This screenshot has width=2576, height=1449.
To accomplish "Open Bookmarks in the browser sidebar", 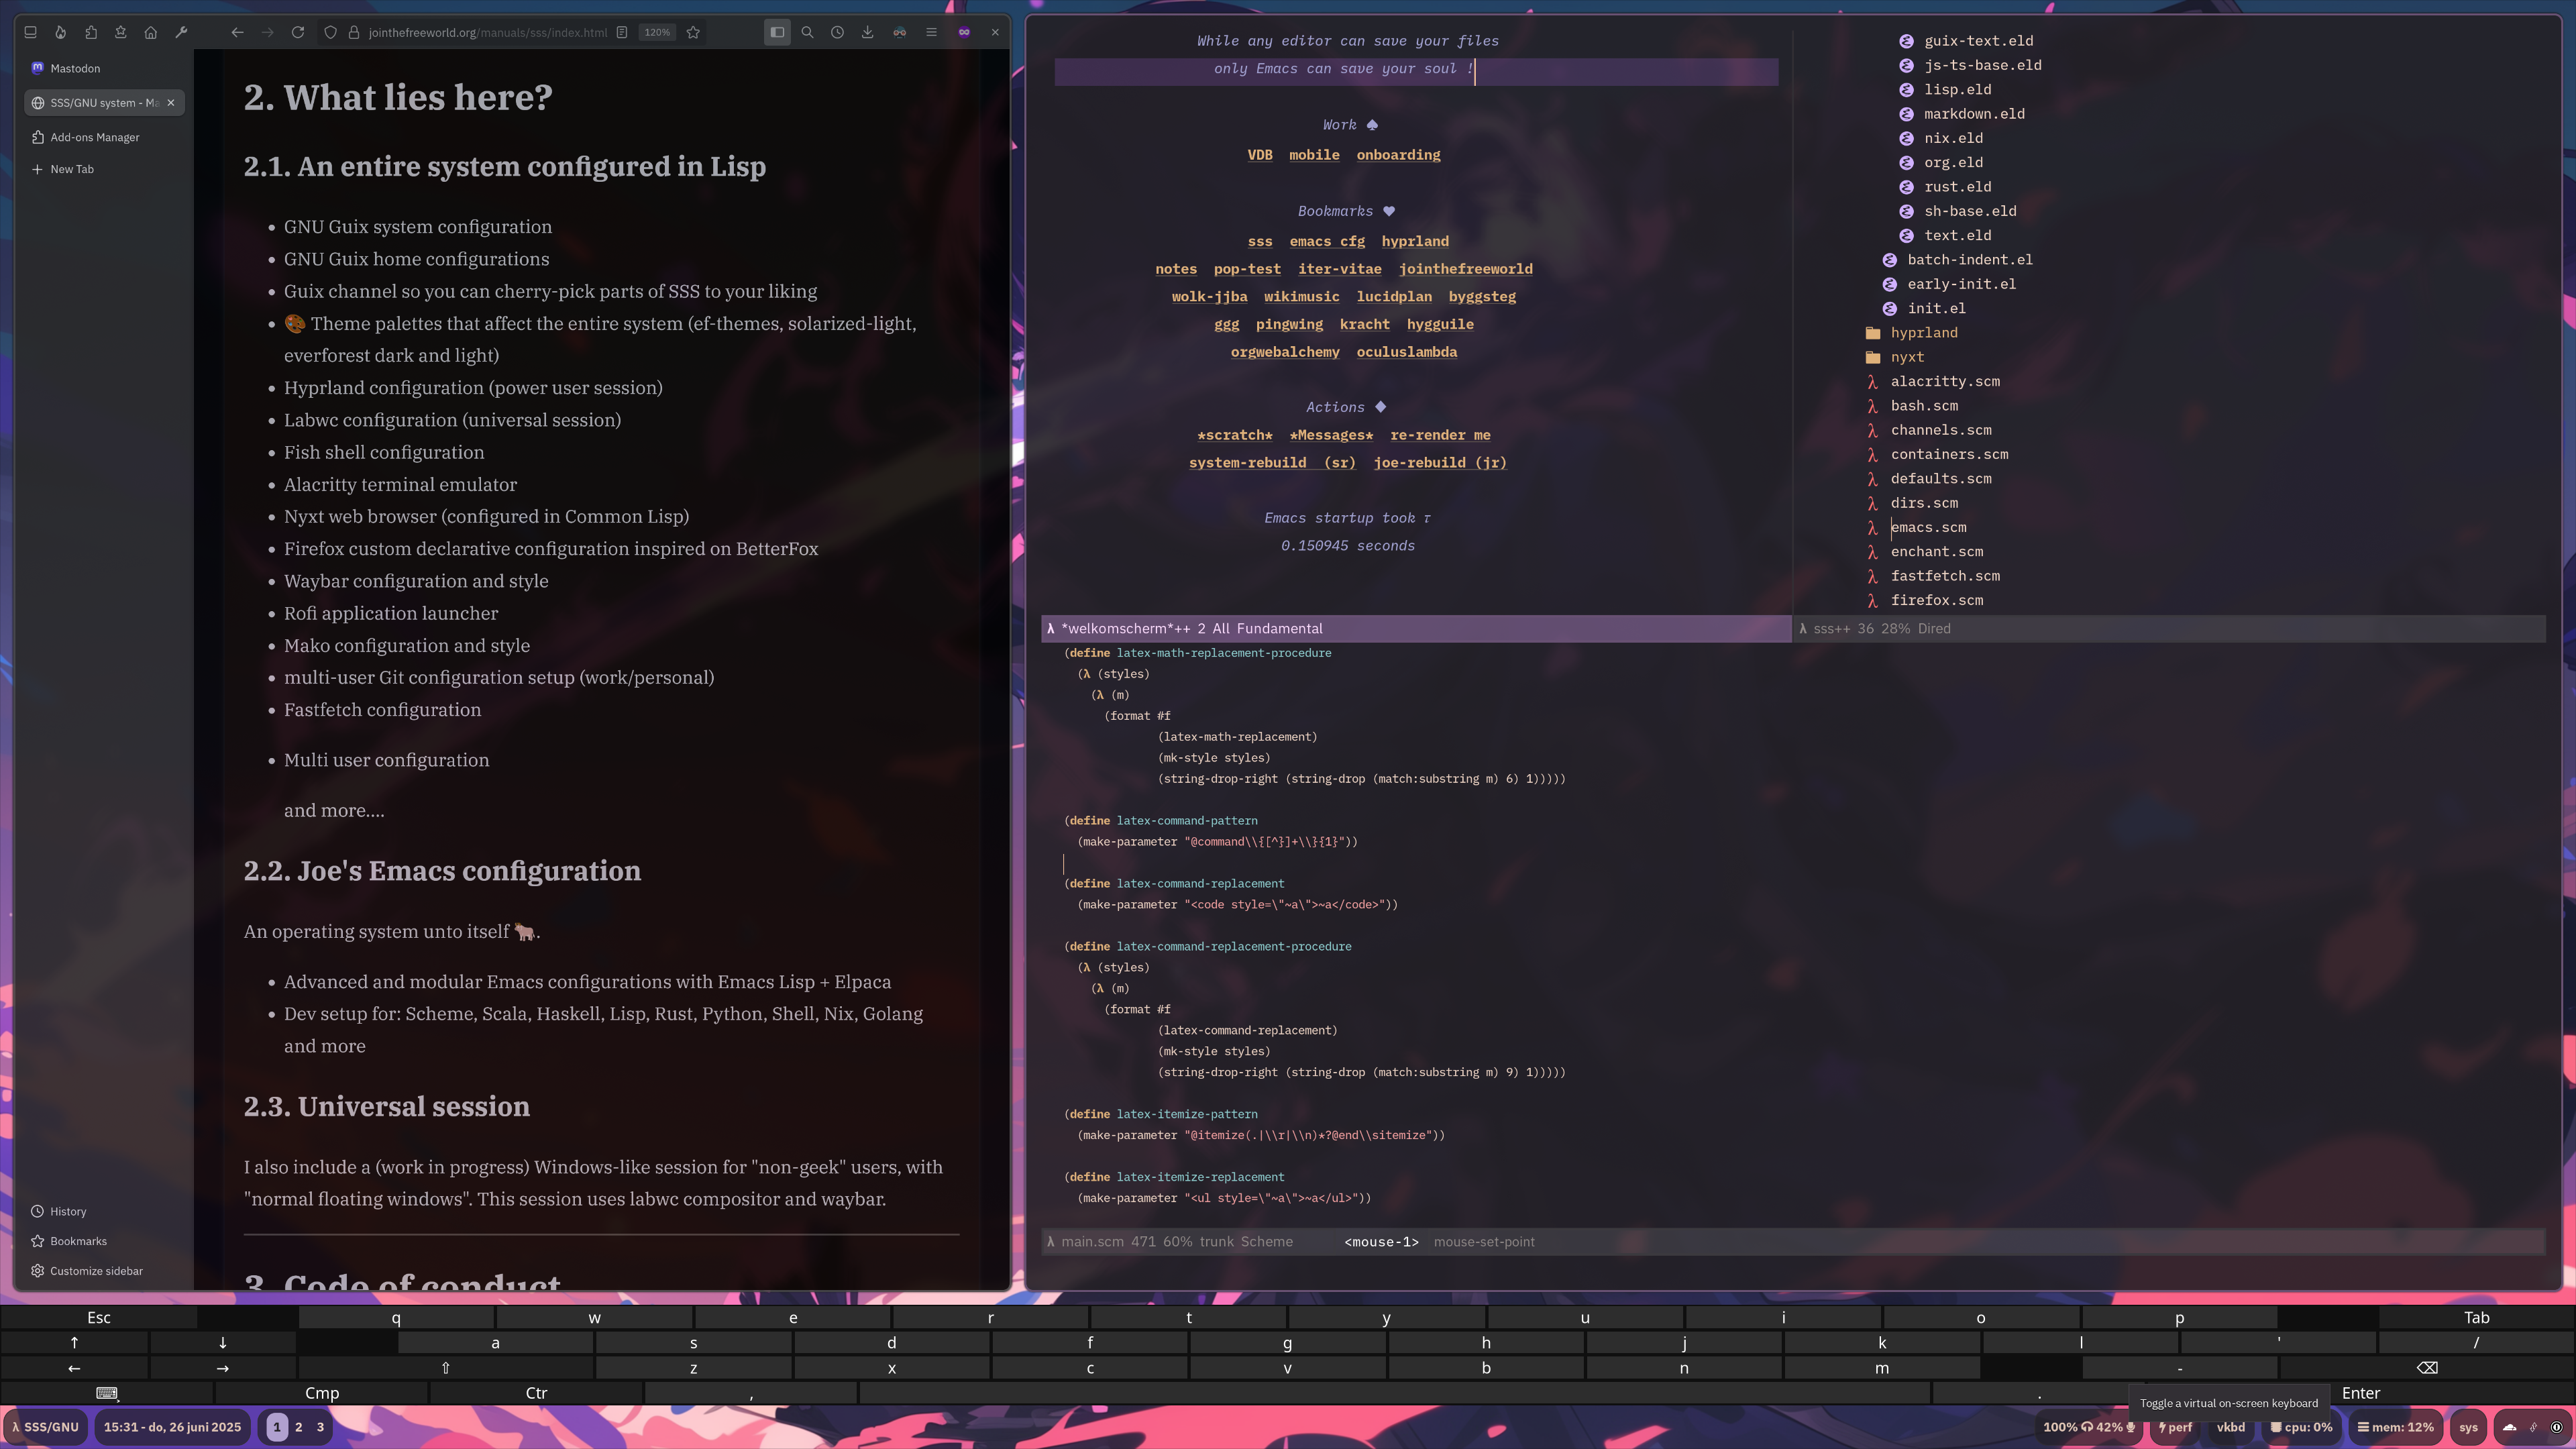I will 69,1241.
